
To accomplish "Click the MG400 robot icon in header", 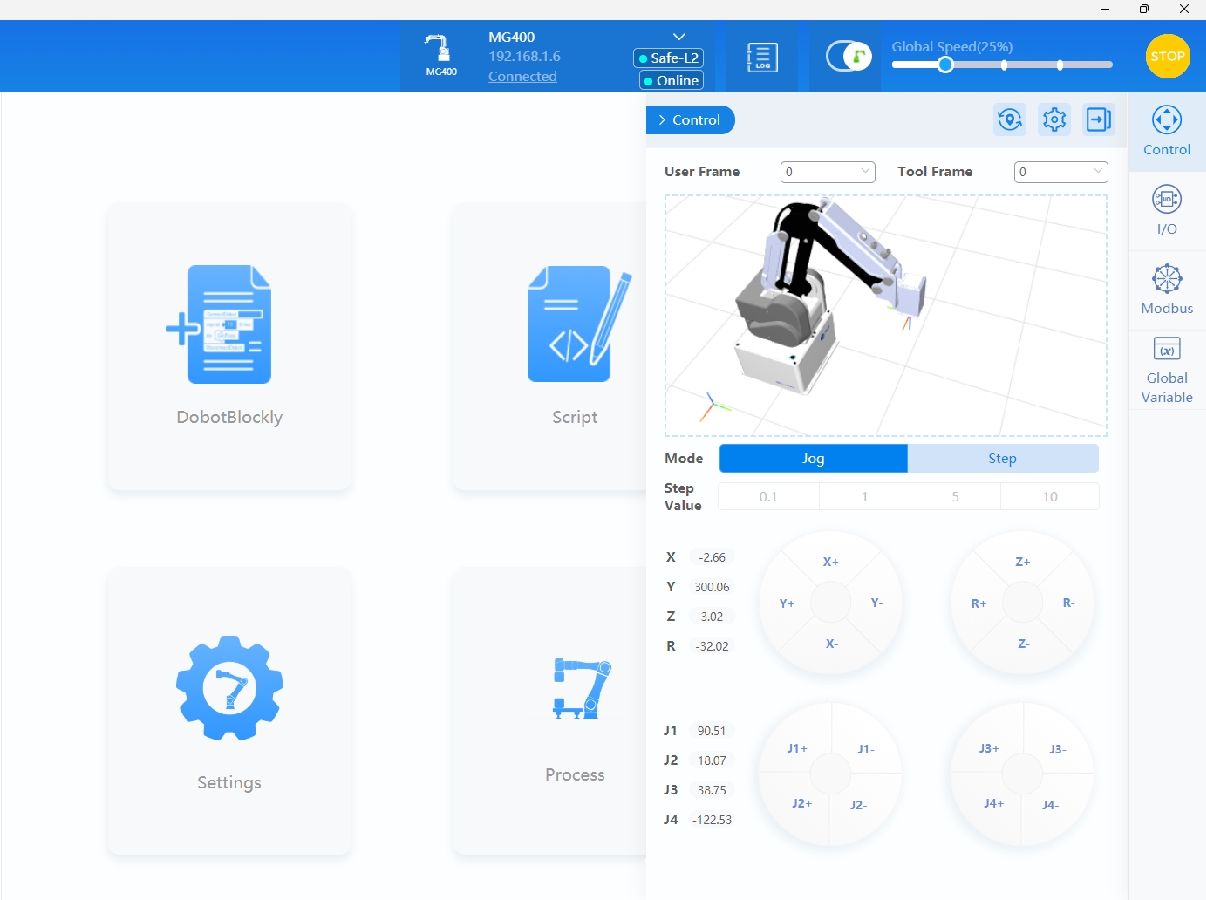I will 440,55.
